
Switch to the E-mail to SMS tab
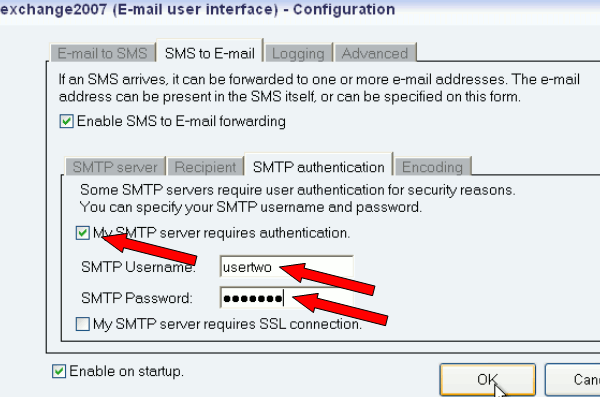(x=103, y=53)
